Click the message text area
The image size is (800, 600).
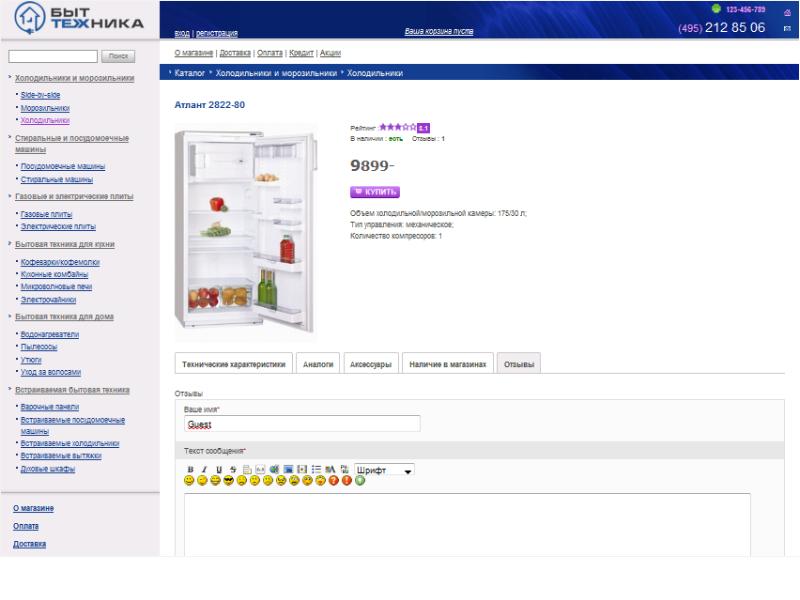(467, 524)
